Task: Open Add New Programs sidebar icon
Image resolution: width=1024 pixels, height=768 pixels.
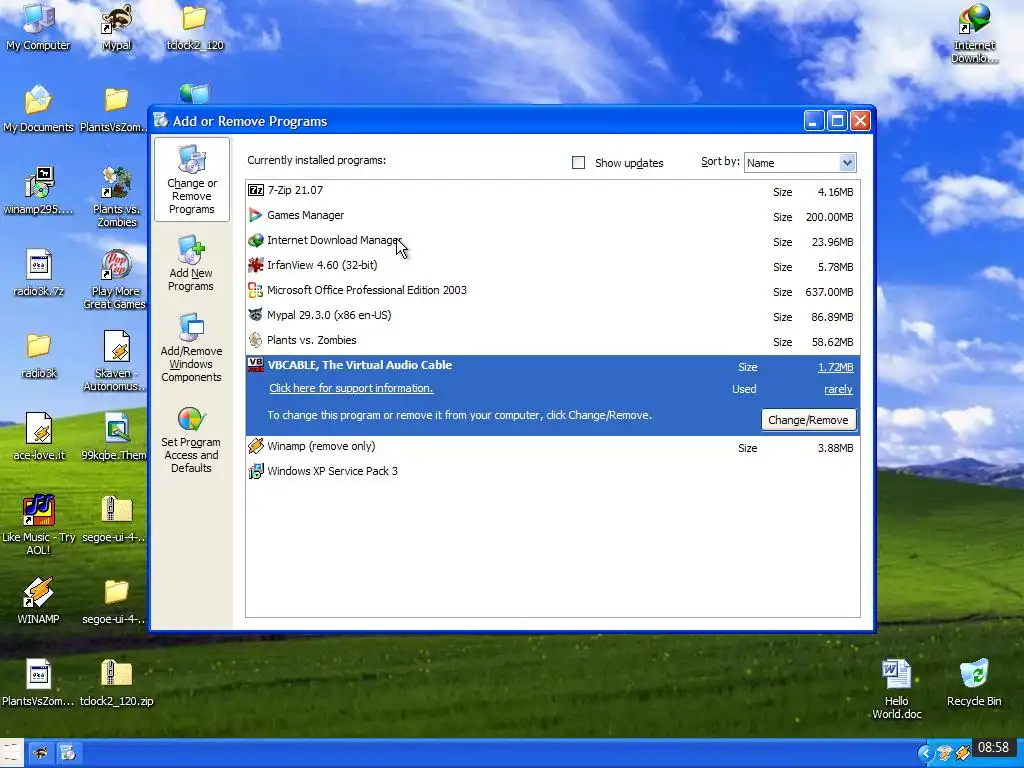Action: tap(191, 264)
